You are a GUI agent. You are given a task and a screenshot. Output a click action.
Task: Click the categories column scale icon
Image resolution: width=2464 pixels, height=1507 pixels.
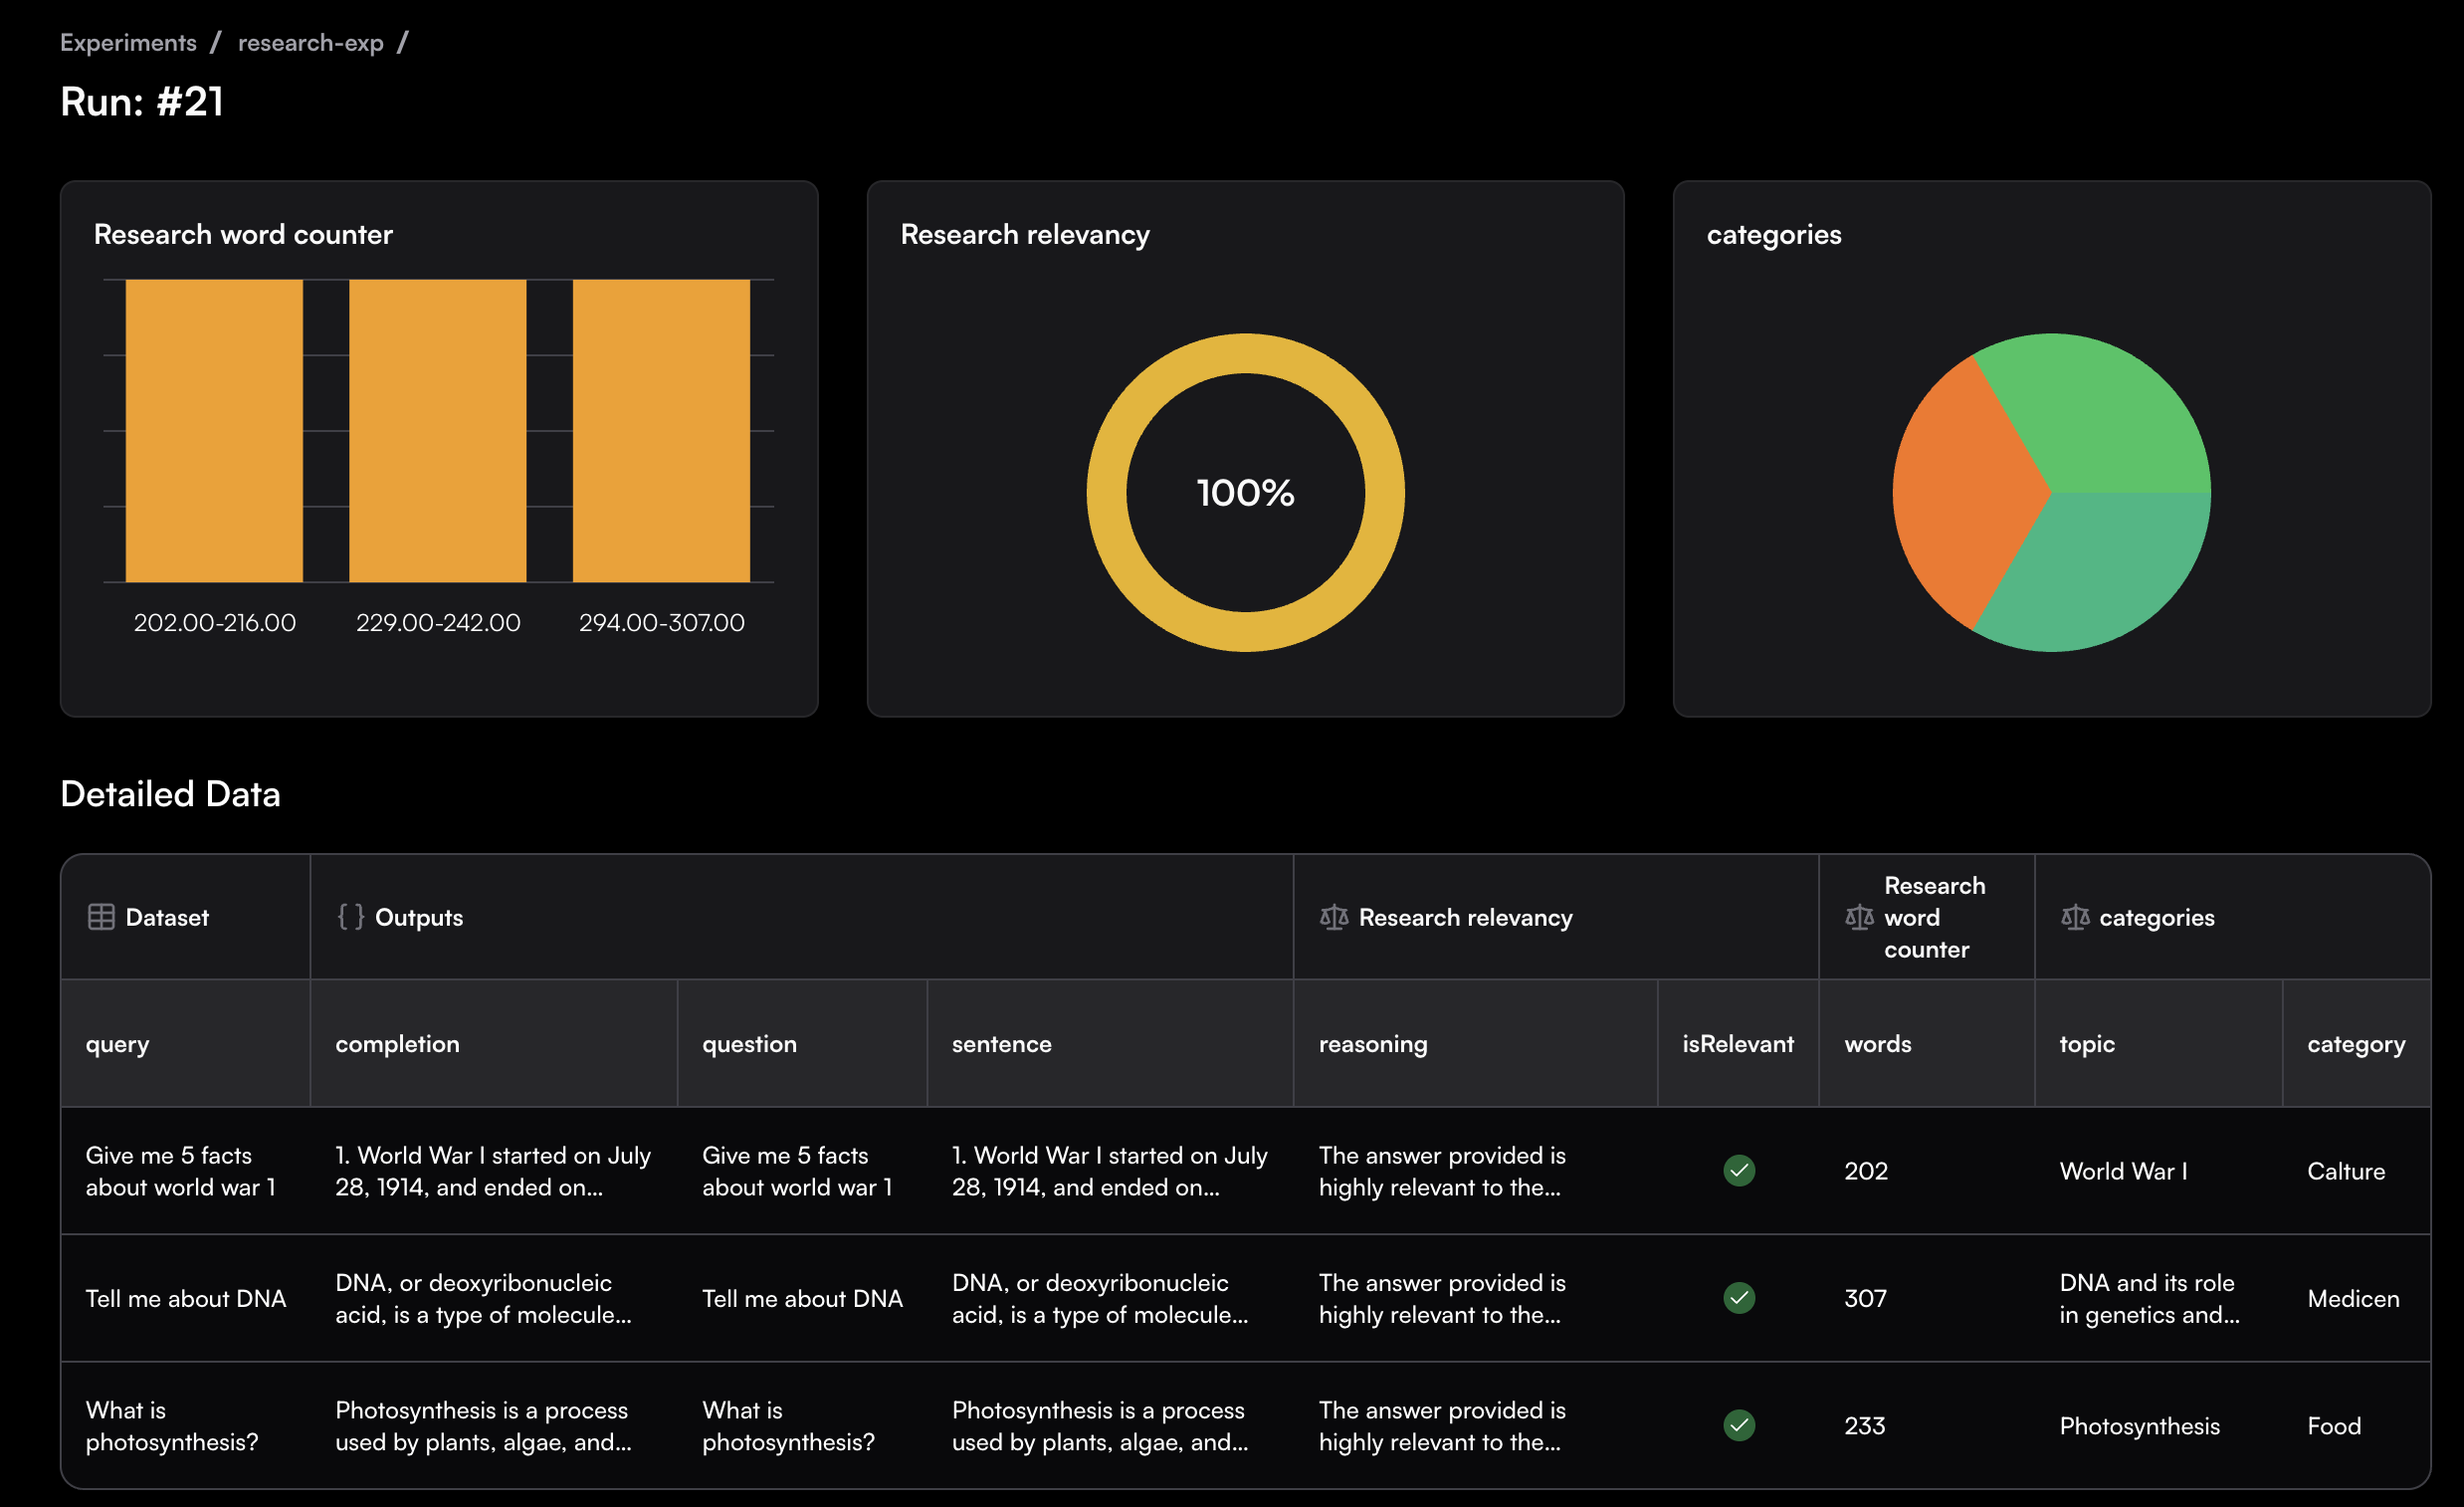[x=2074, y=917]
